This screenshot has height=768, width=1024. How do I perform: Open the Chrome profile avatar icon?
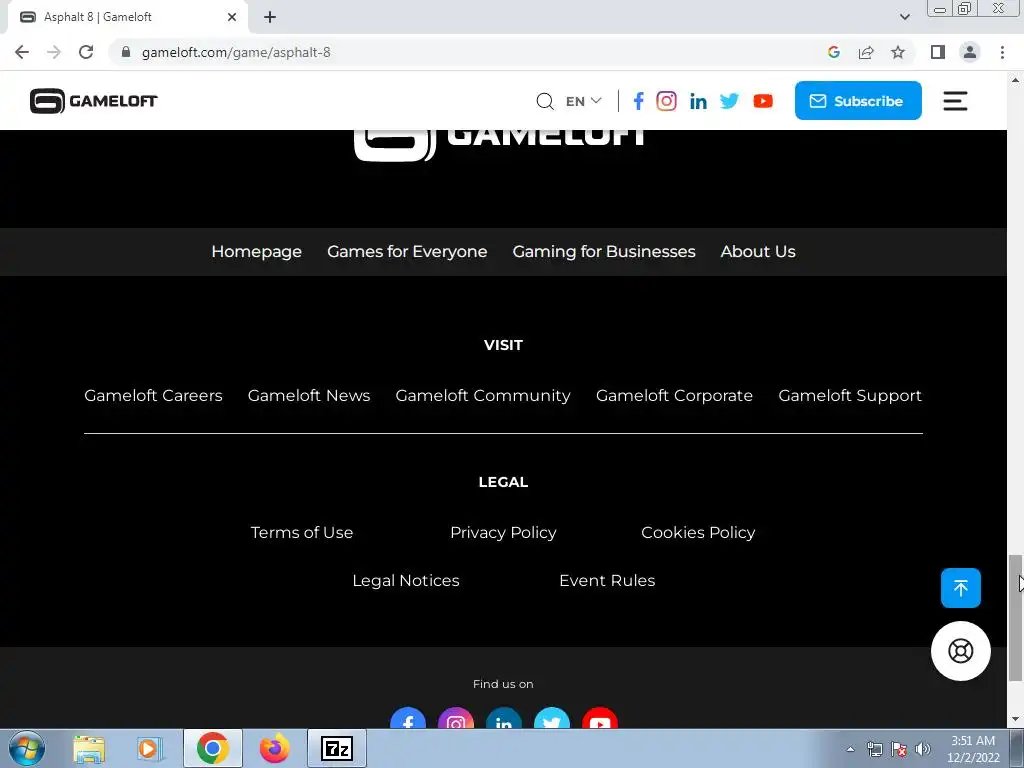[970, 52]
